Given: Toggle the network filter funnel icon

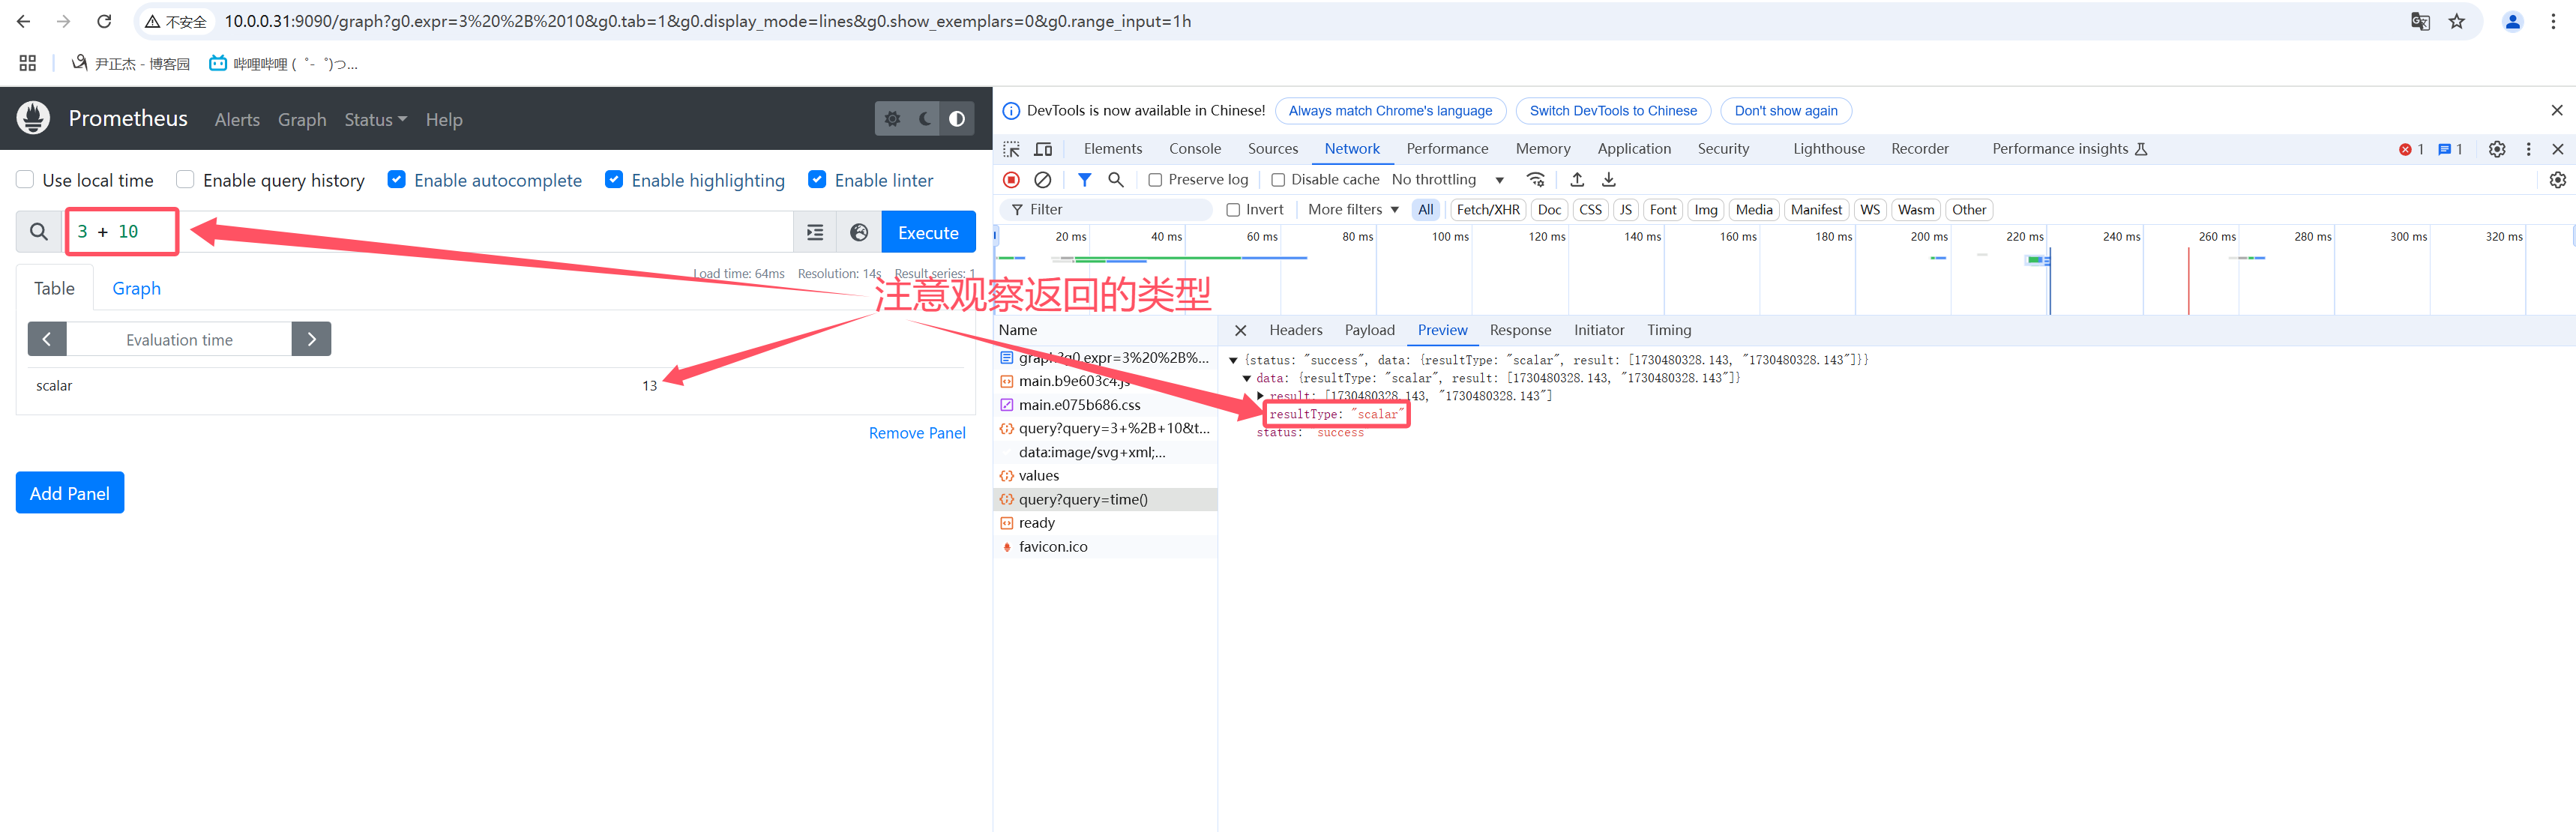Looking at the screenshot, I should pos(1084,180).
